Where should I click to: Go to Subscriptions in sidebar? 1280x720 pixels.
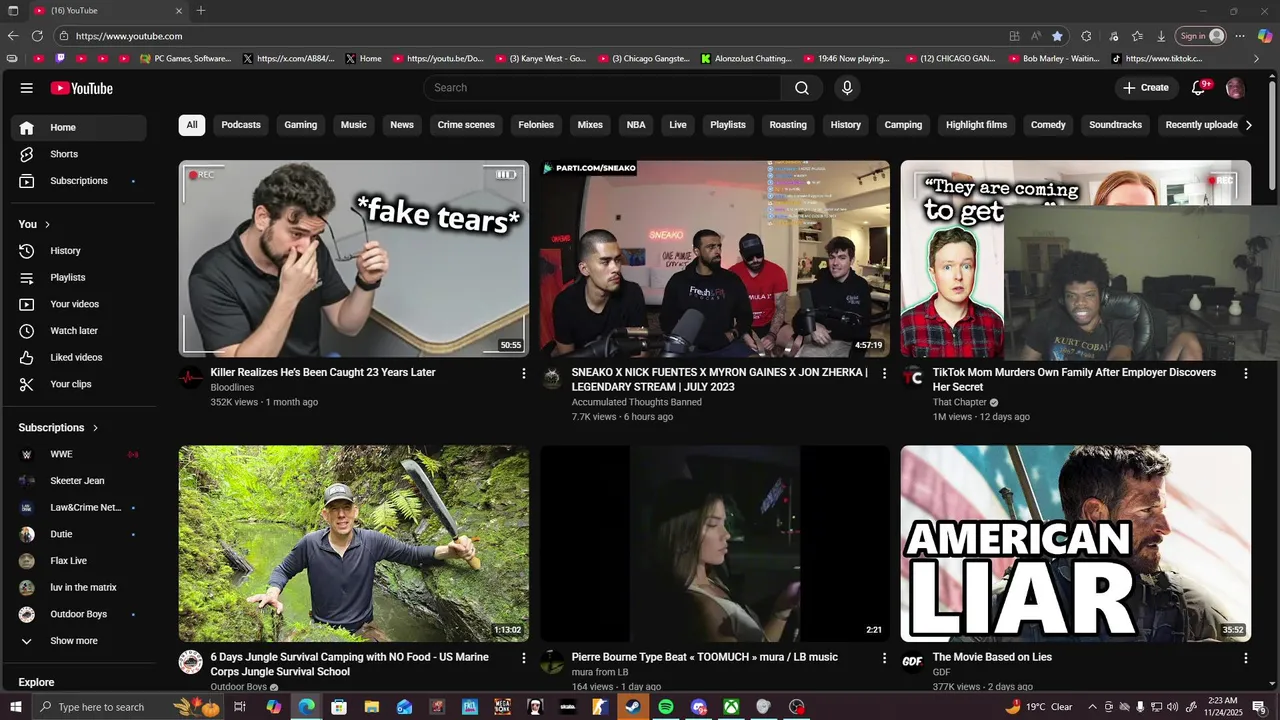(x=78, y=181)
